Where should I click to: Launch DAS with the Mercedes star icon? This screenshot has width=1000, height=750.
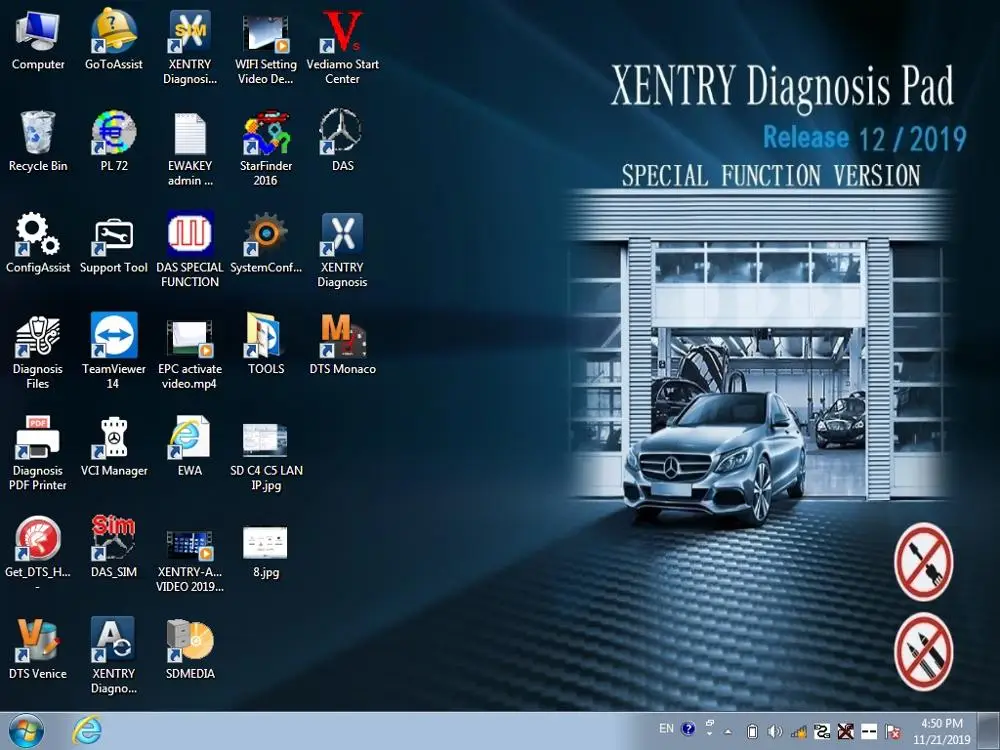pos(342,133)
